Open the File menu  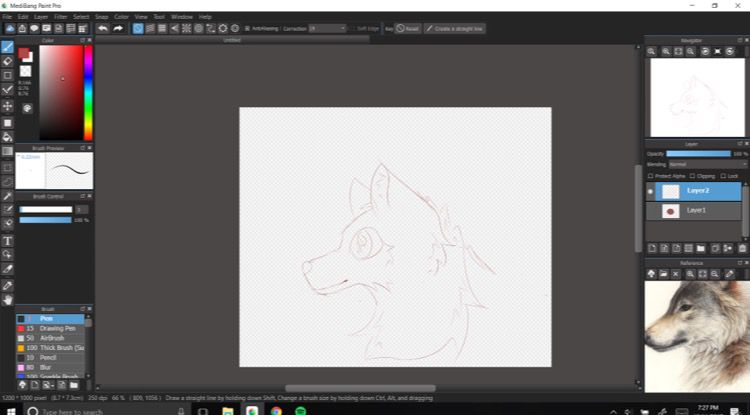click(7, 17)
